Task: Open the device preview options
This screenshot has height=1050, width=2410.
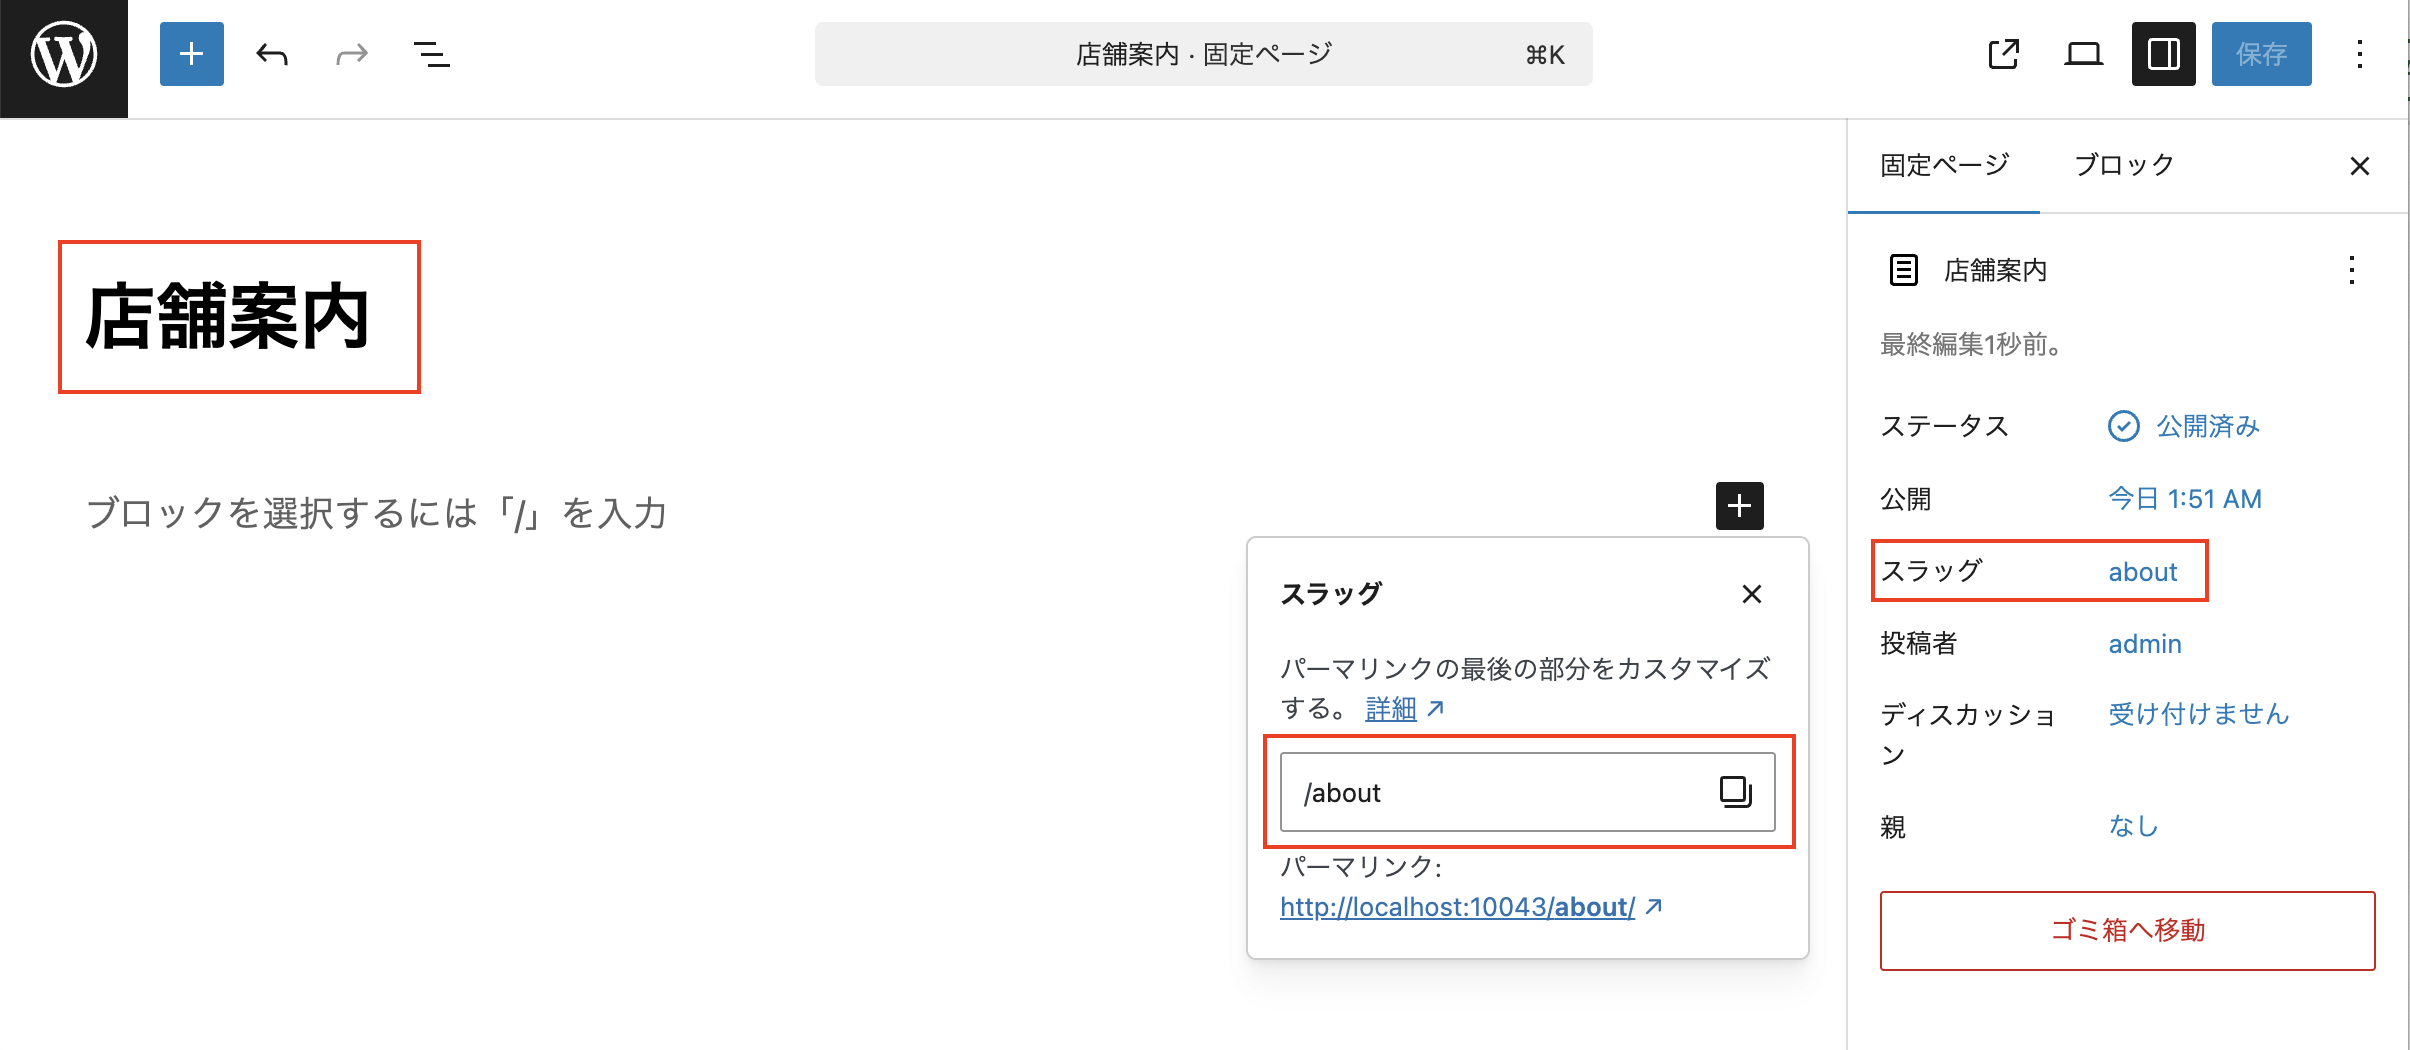Action: [x=2083, y=54]
